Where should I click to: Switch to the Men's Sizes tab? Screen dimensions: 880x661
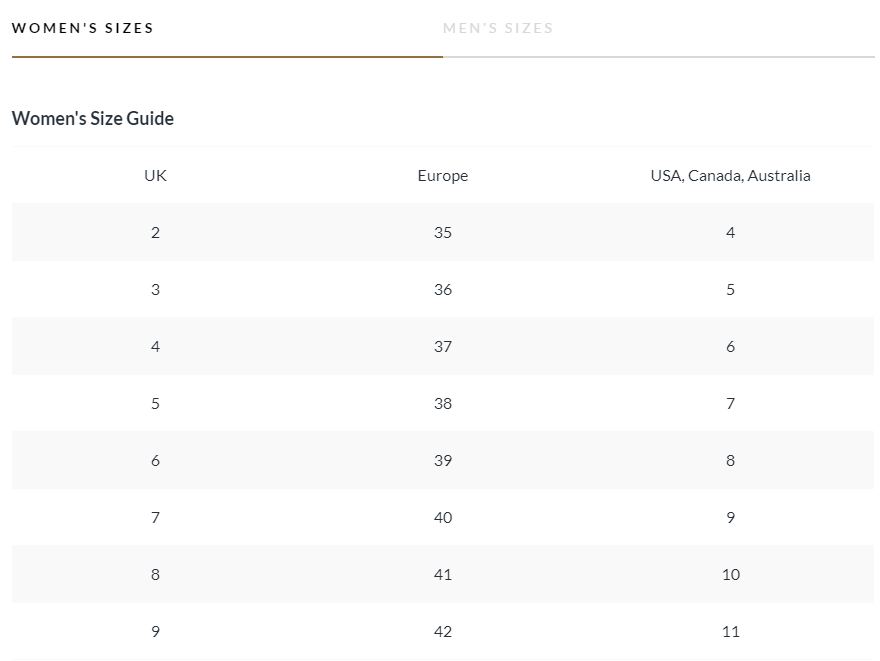(x=498, y=28)
